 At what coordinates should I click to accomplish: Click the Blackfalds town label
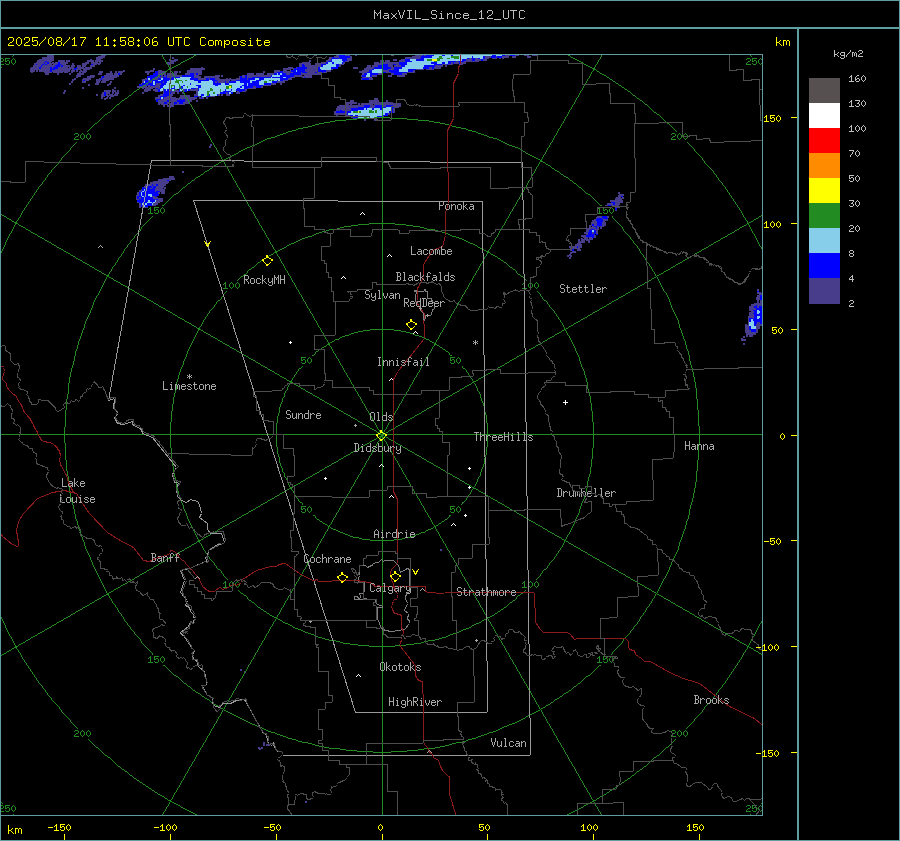(425, 277)
